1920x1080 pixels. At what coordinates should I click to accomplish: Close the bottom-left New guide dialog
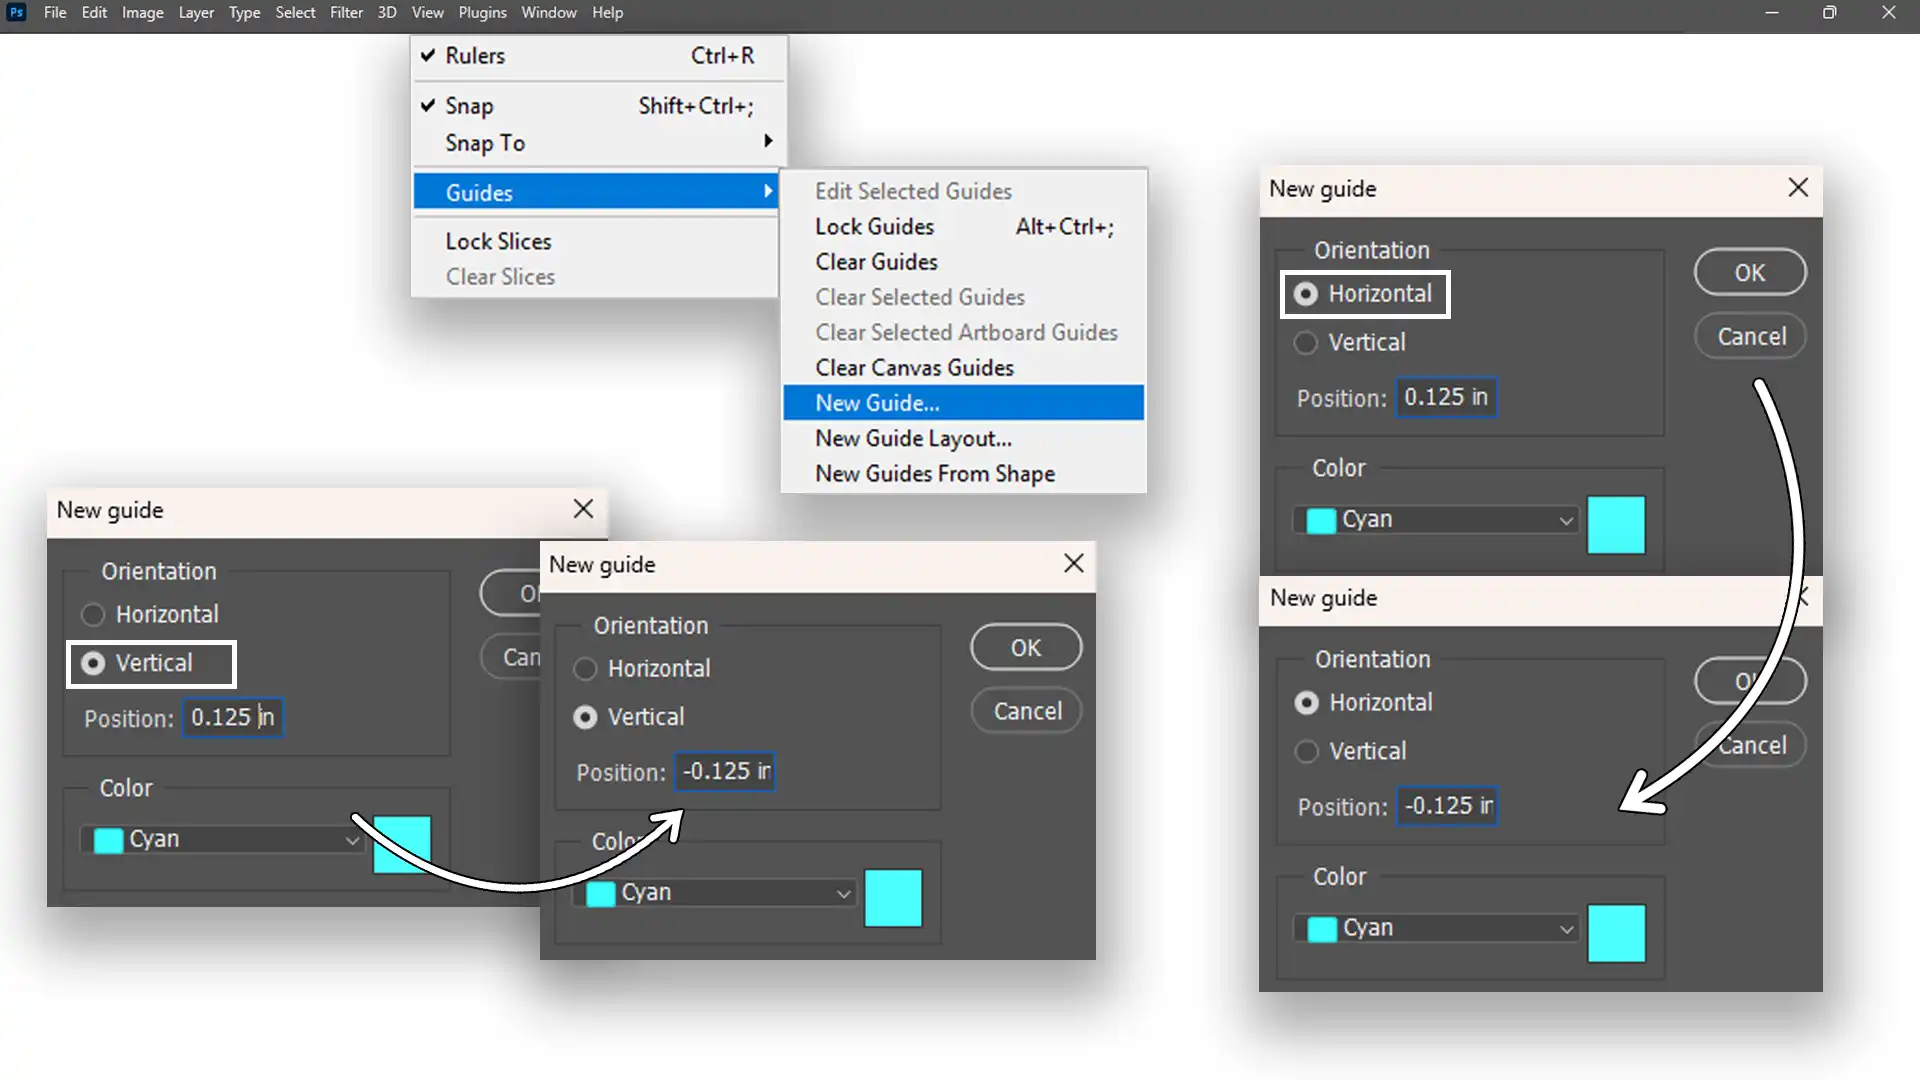point(584,509)
